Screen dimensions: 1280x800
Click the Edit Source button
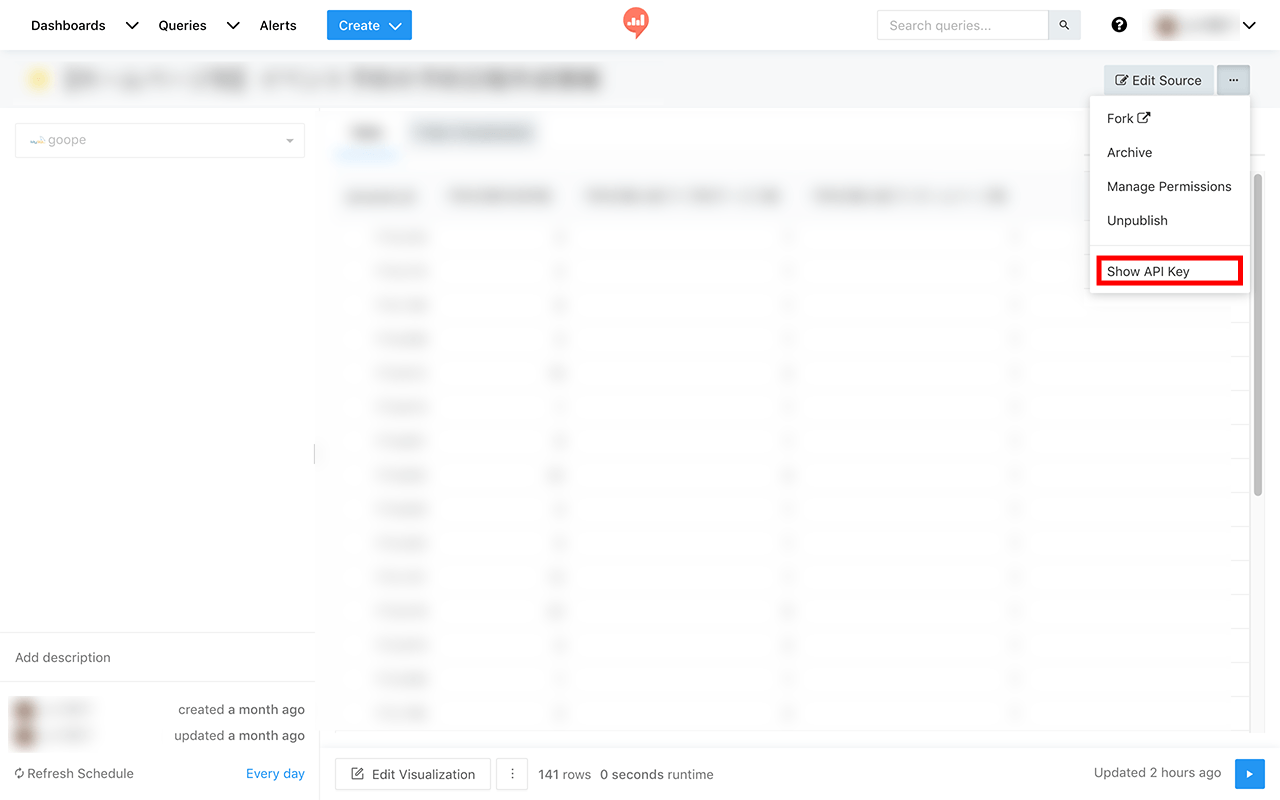1159,80
